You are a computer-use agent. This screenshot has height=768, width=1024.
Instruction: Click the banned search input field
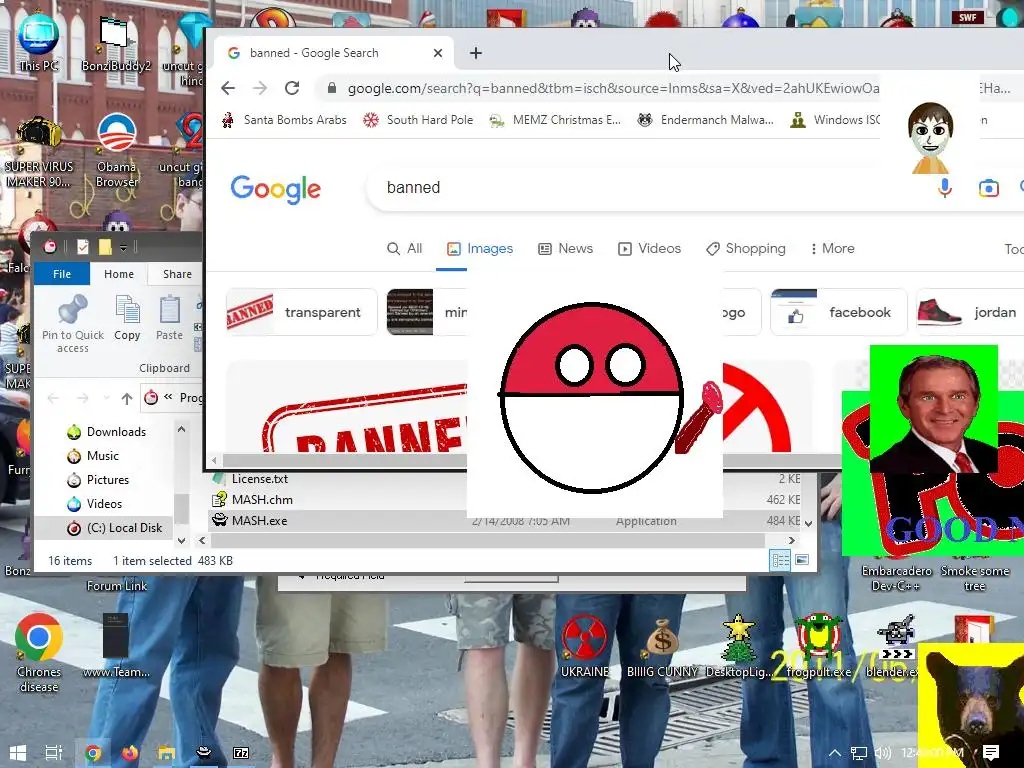pyautogui.click(x=653, y=188)
